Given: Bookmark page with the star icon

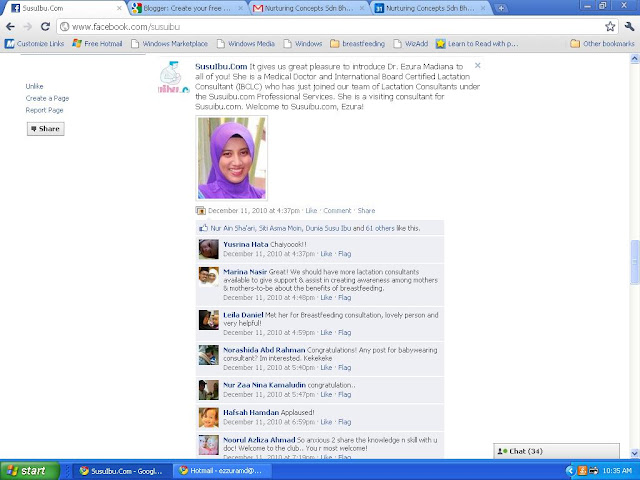Looking at the screenshot, I should [610, 27].
